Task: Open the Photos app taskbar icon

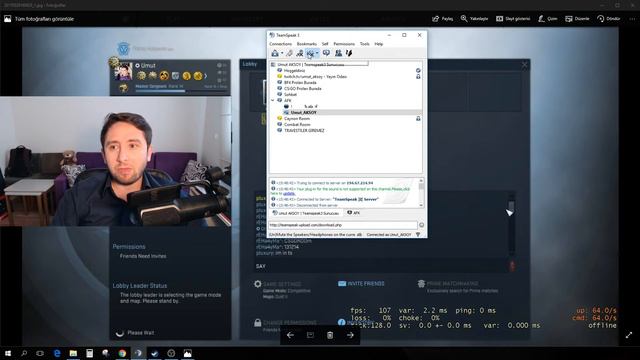Action: [187, 353]
